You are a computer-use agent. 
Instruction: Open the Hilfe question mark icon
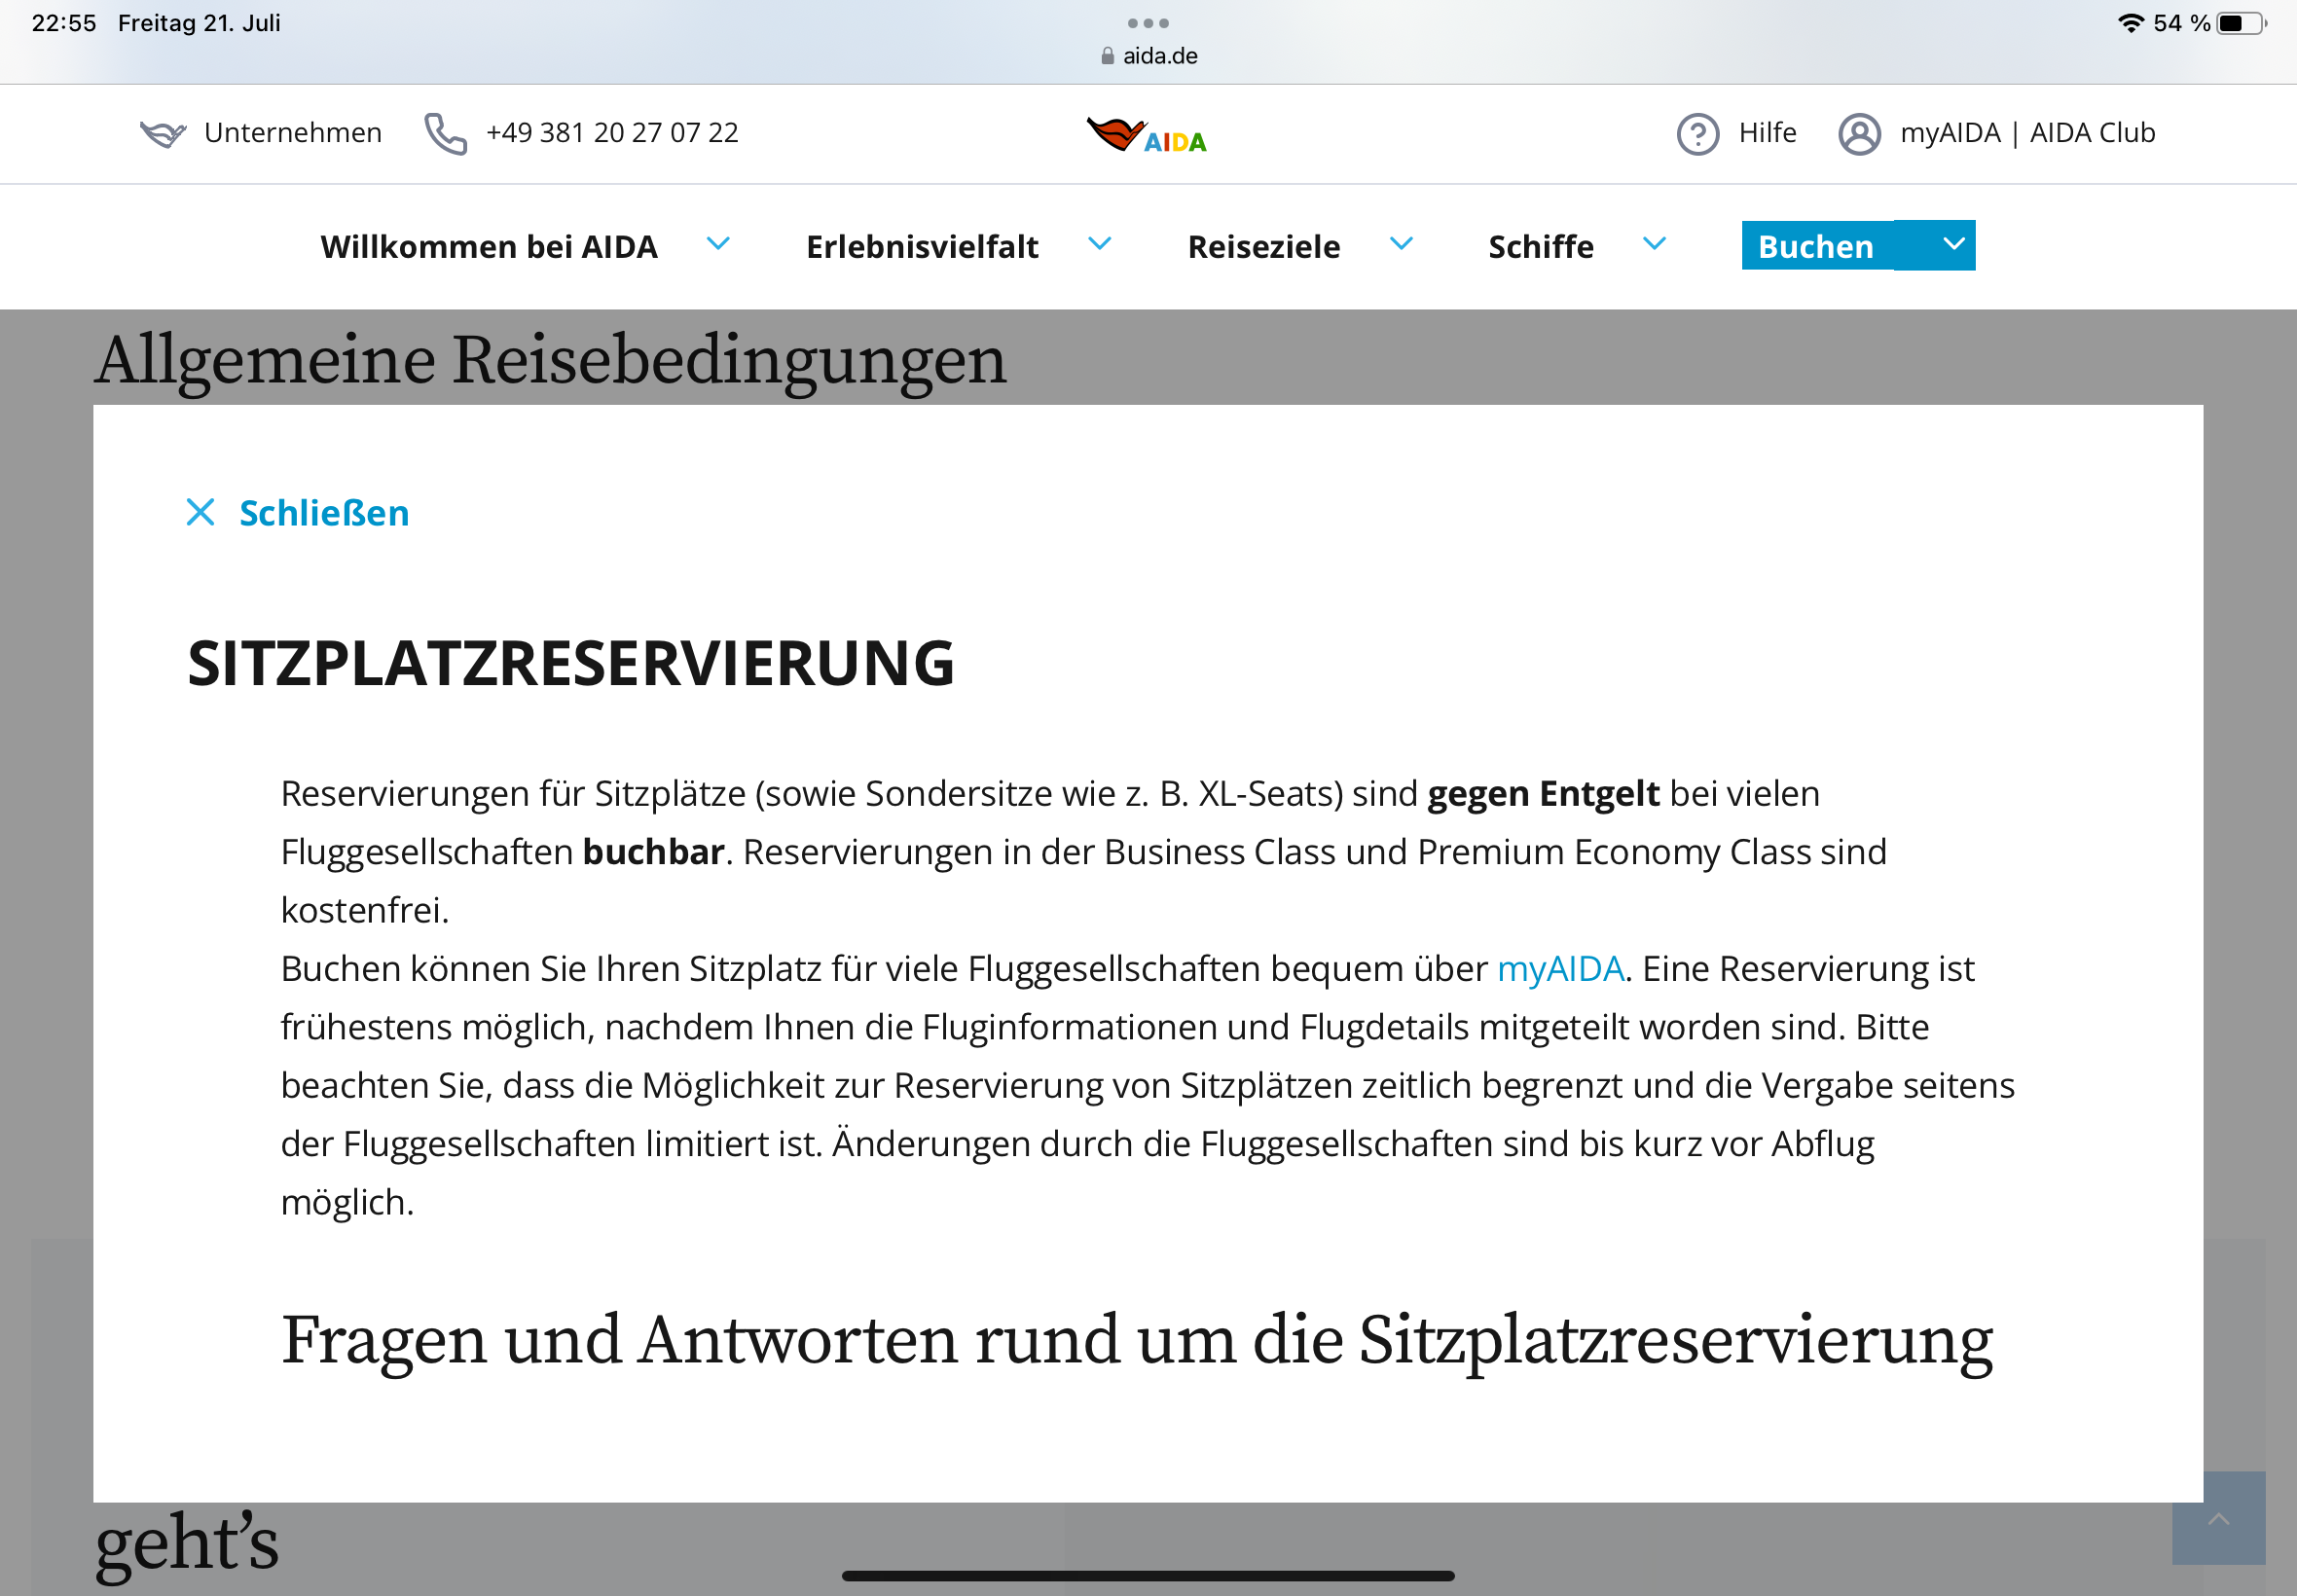[1697, 134]
